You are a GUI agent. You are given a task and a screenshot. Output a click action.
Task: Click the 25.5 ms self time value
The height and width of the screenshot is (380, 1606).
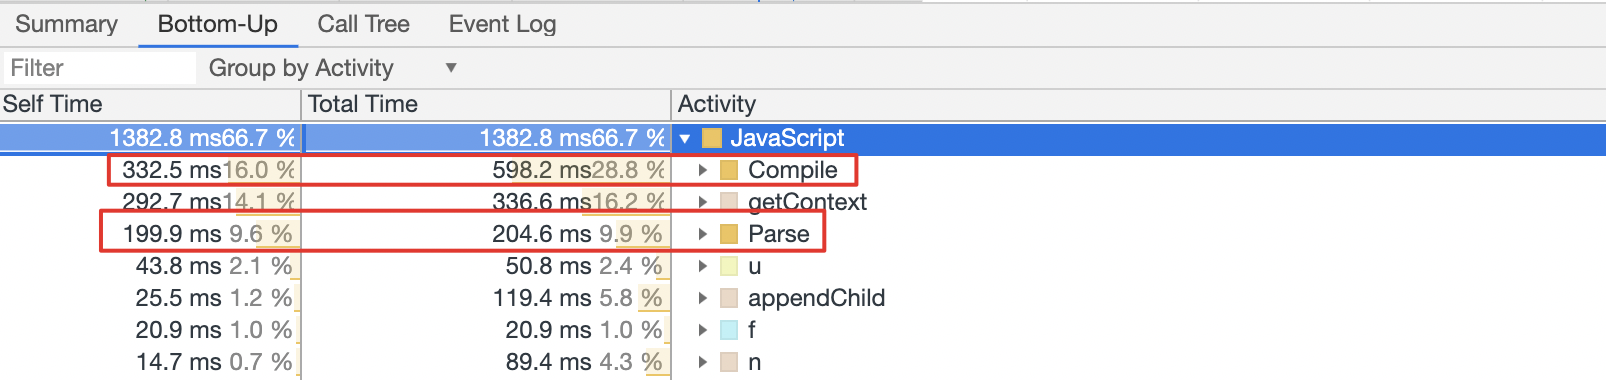point(179,298)
